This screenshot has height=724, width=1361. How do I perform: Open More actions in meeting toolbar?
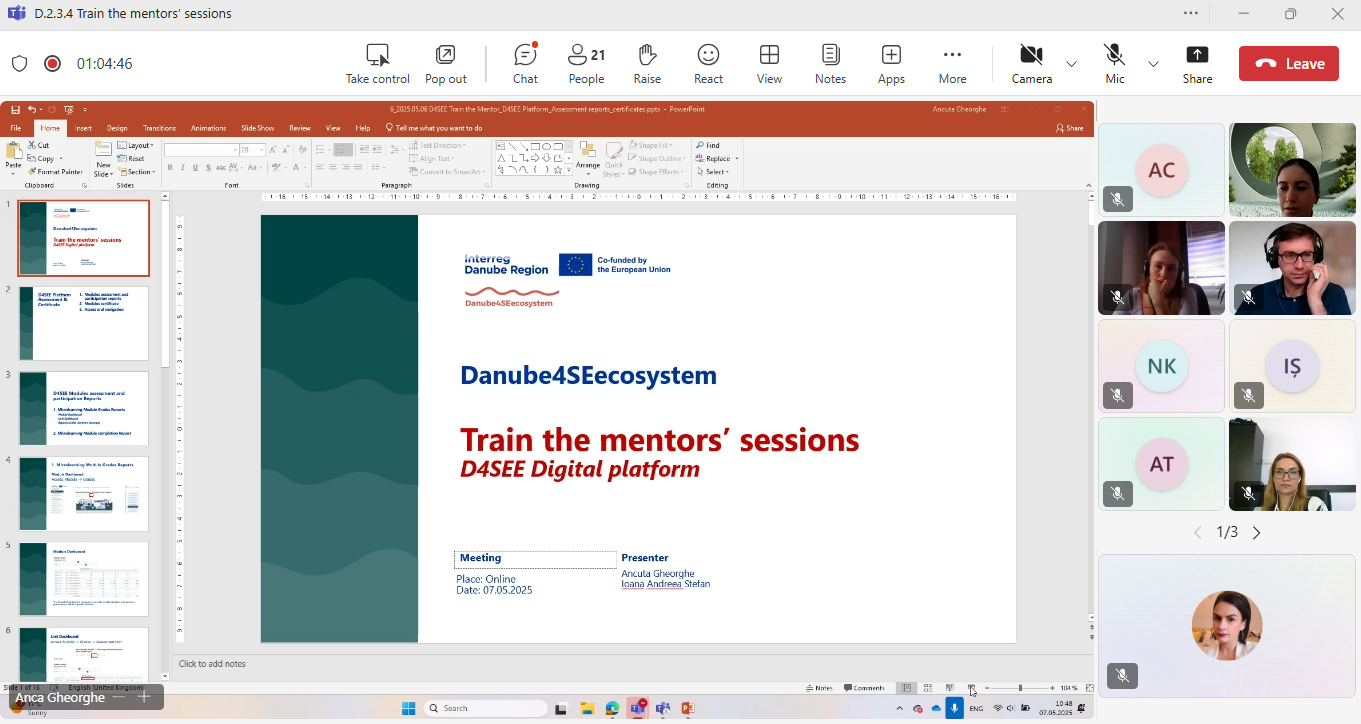click(952, 64)
